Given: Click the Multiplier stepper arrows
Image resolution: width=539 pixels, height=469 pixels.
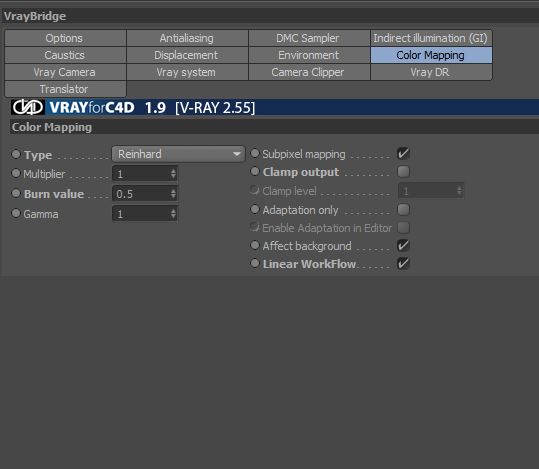Looking at the screenshot, I should point(173,174).
